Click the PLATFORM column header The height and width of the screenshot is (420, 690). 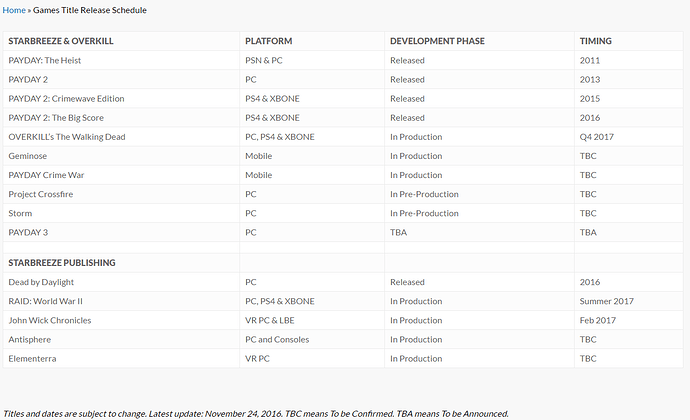point(268,41)
